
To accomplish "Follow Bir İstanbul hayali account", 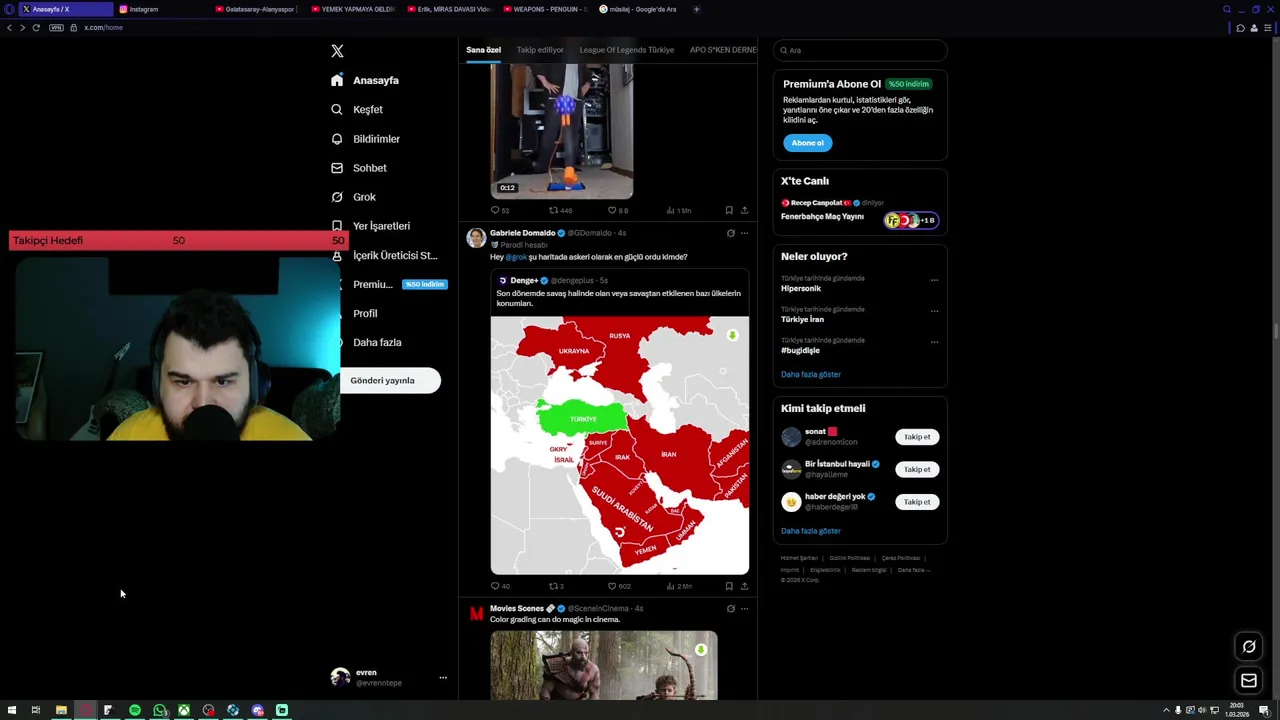I will [917, 469].
